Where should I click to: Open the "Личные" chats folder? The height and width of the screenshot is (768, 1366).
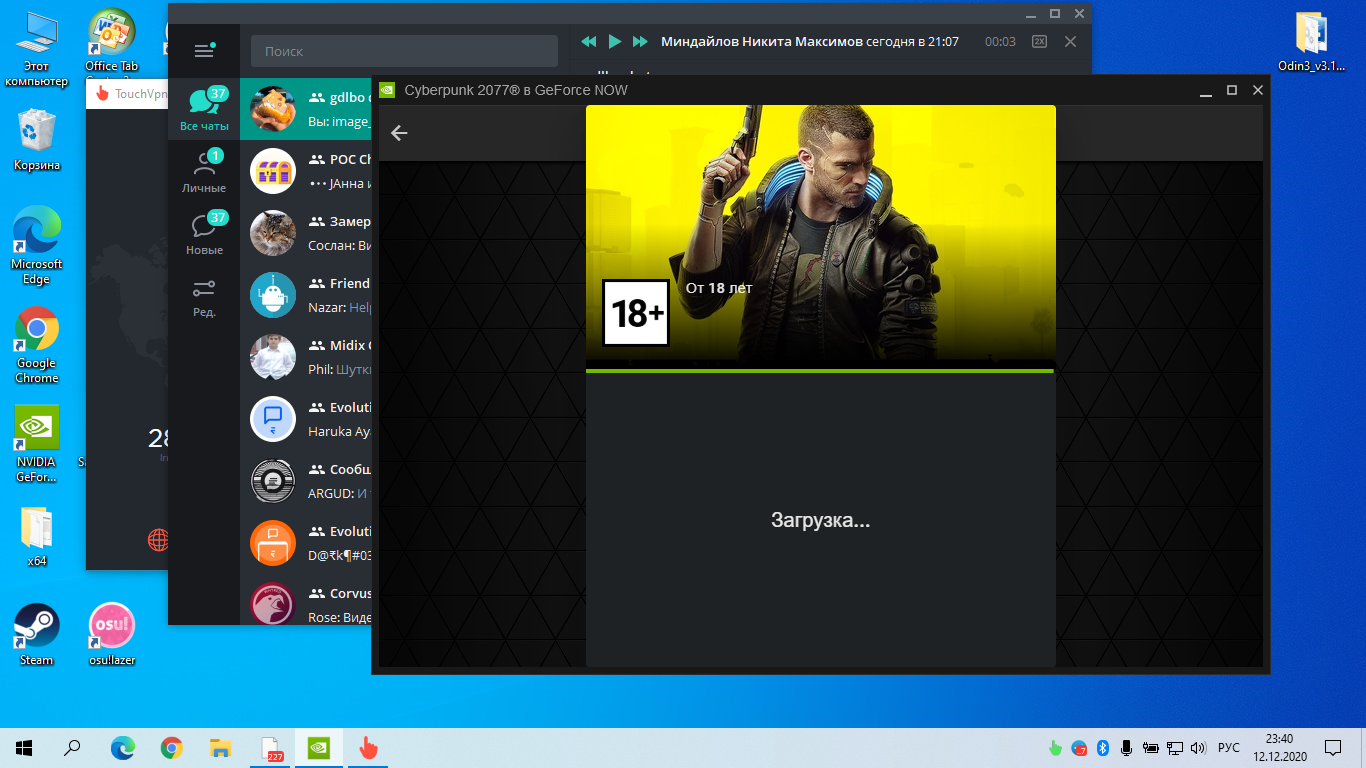click(x=204, y=172)
